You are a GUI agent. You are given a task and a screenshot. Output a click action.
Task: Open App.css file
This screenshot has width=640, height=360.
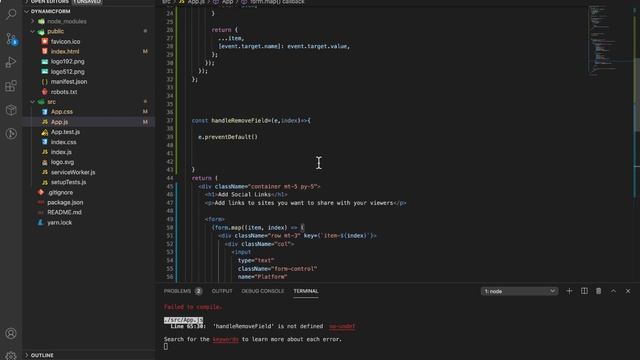pos(62,111)
